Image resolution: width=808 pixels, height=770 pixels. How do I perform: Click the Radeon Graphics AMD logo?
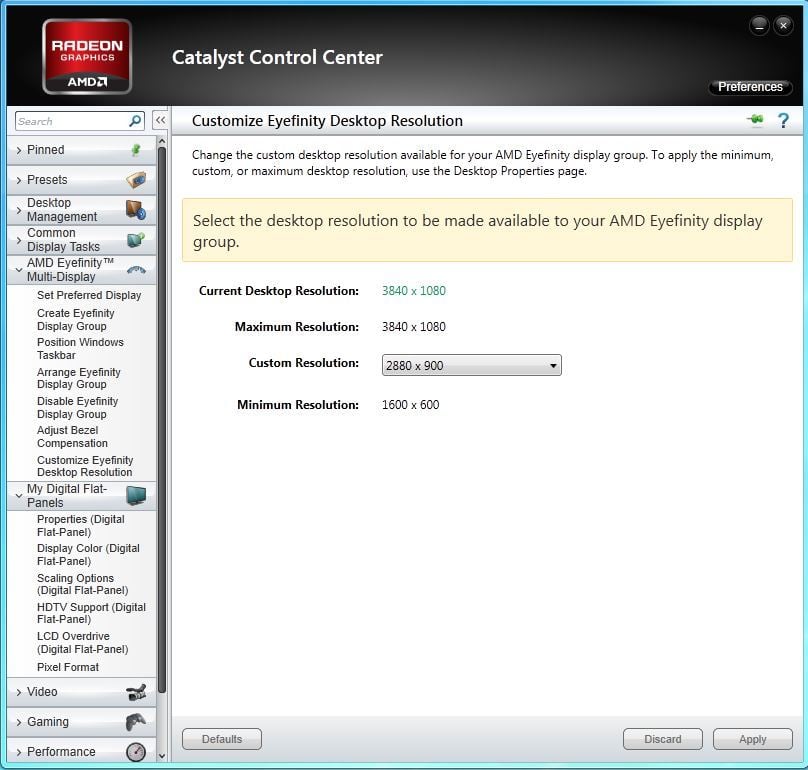pos(87,57)
